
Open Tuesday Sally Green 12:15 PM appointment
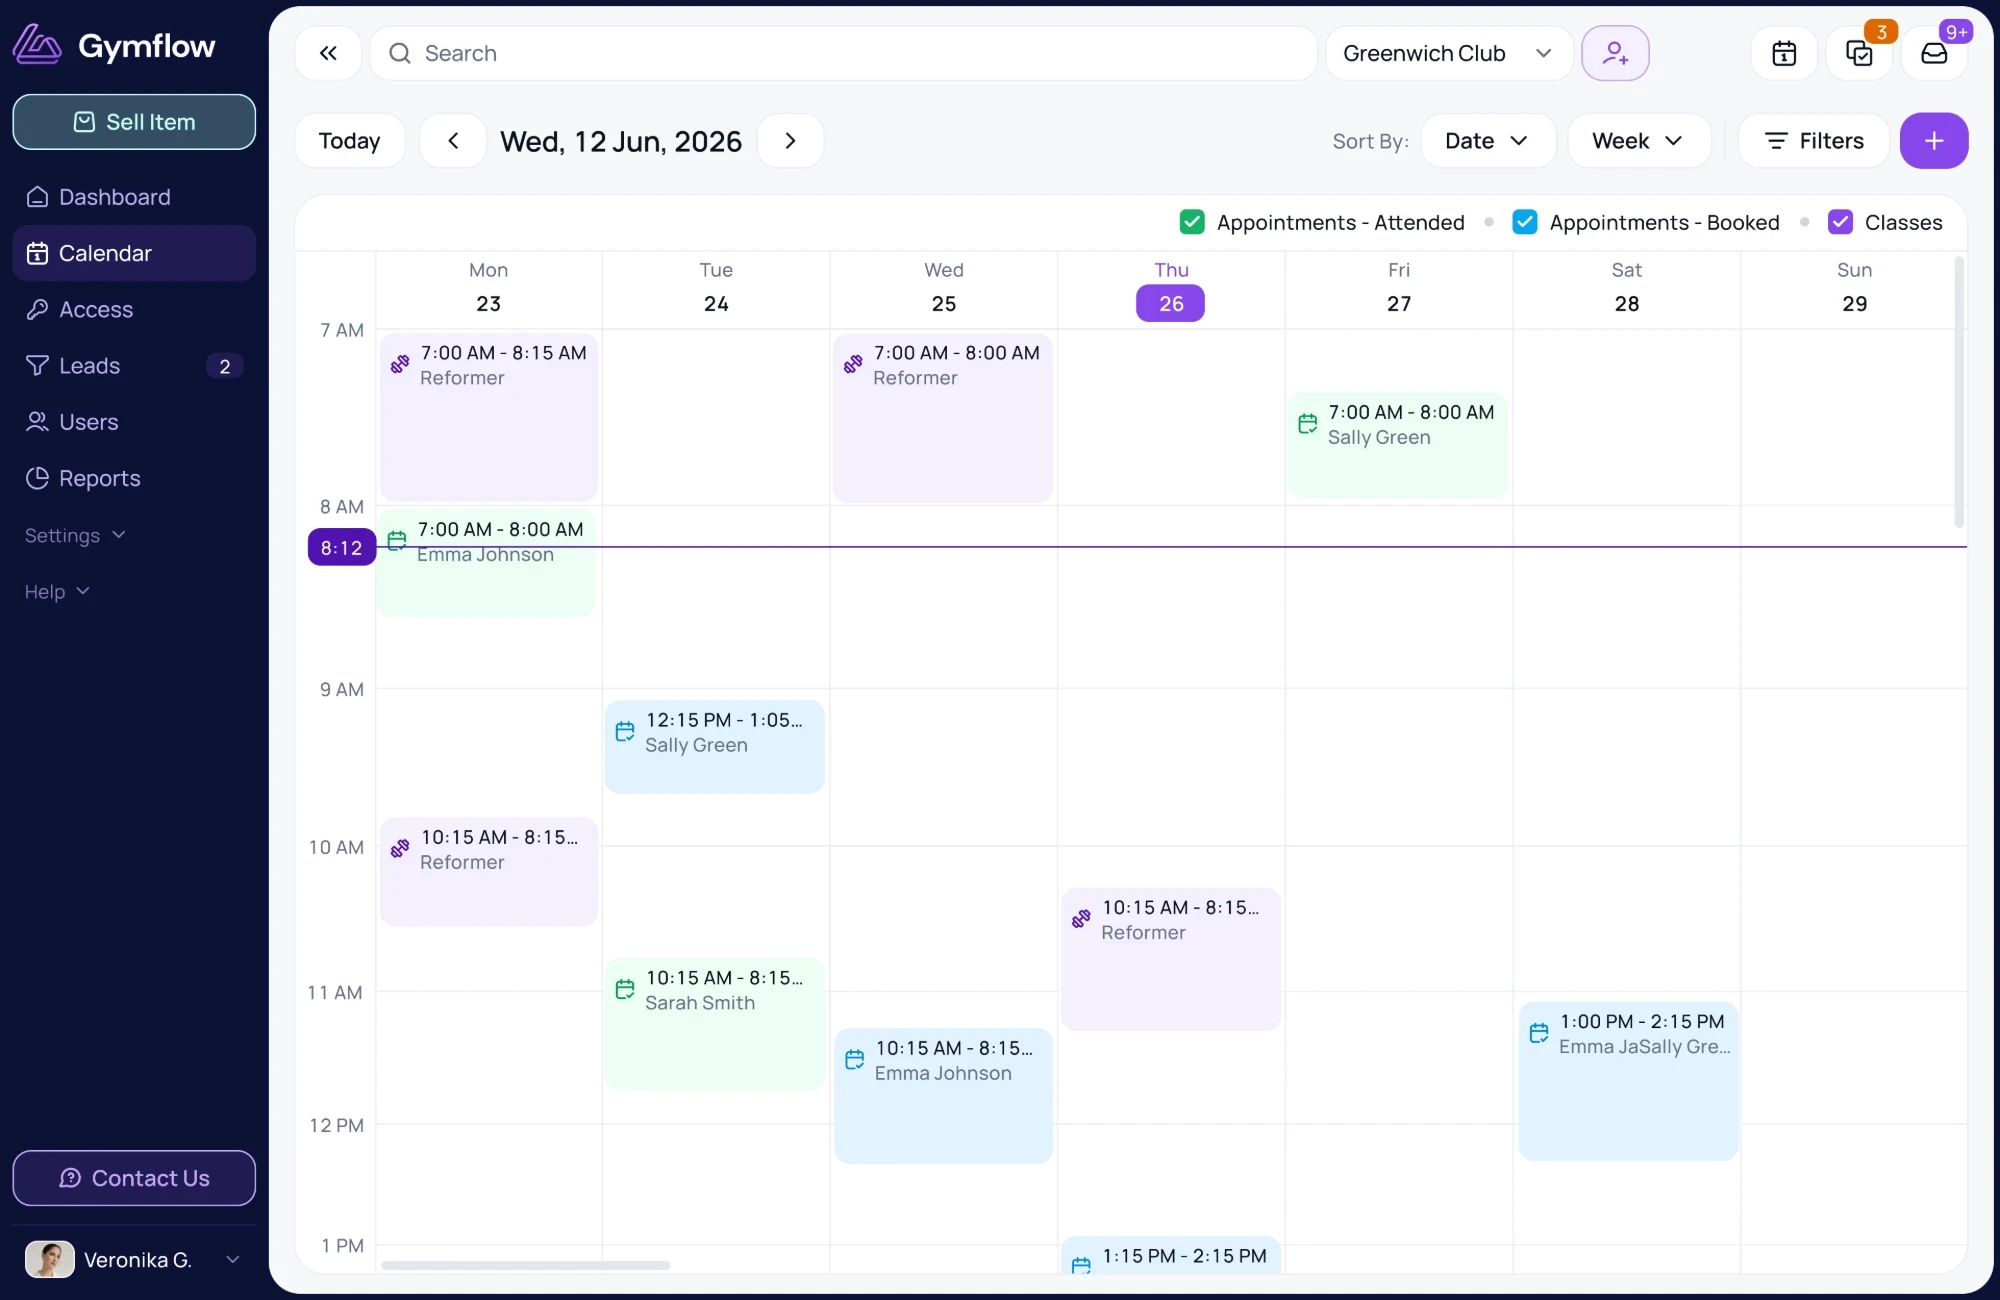pos(715,747)
